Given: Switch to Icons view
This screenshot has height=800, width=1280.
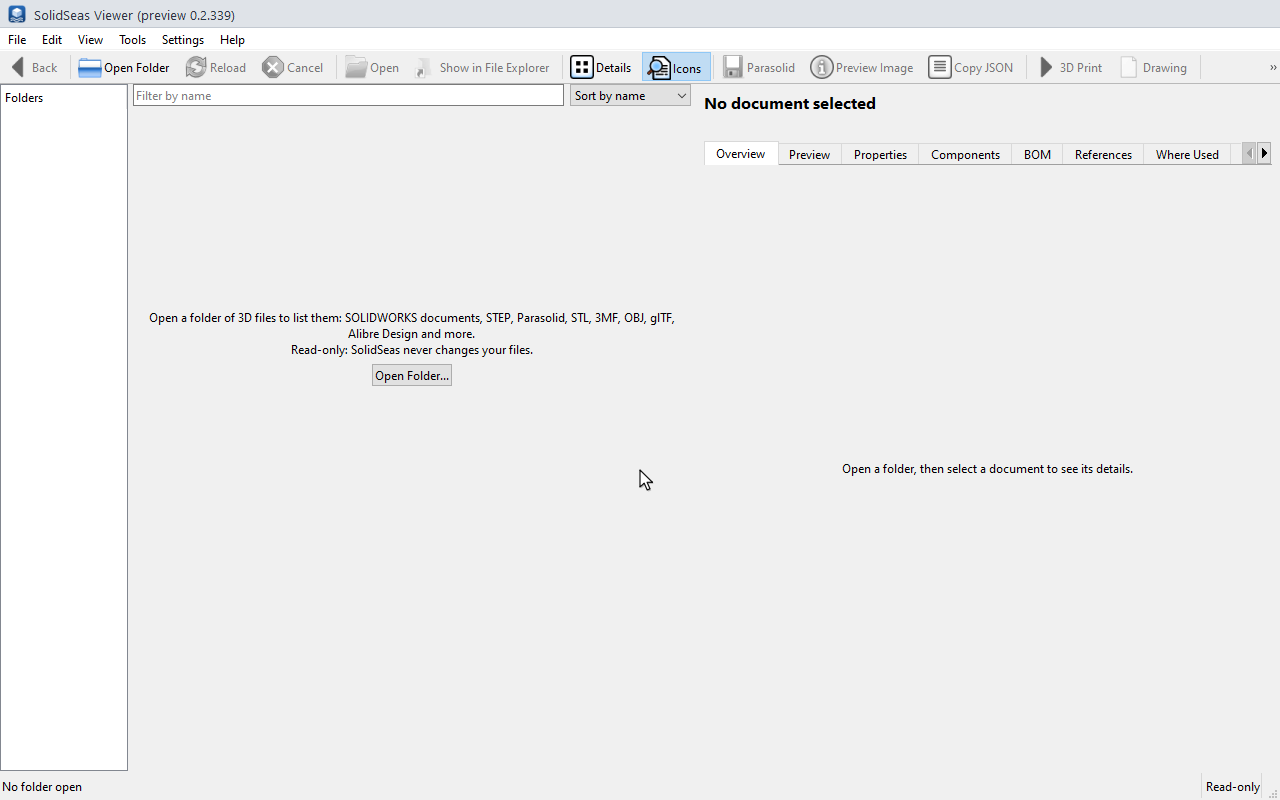Looking at the screenshot, I should coord(676,67).
